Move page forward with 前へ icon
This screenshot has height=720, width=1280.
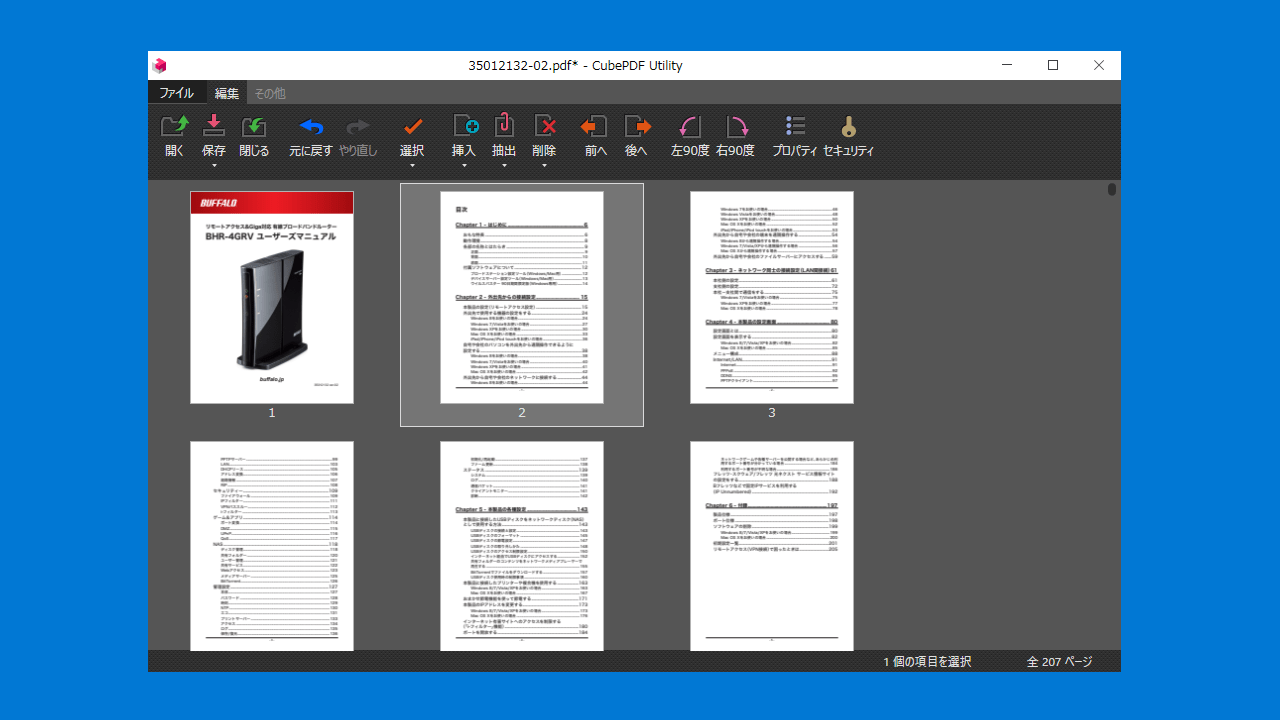pyautogui.click(x=595, y=127)
